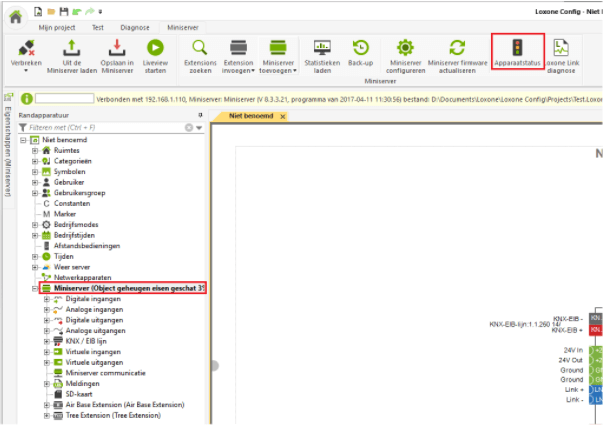Click Extensions zoeken magnifier icon
604x438 pixels.
[200, 48]
